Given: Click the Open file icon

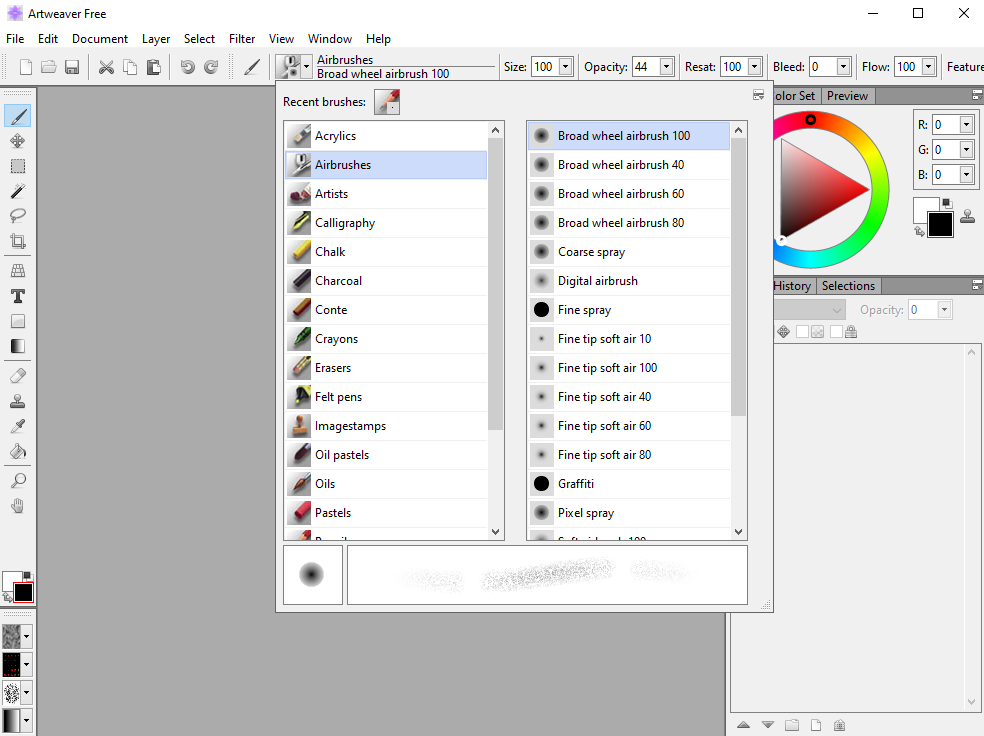Looking at the screenshot, I should click(49, 67).
